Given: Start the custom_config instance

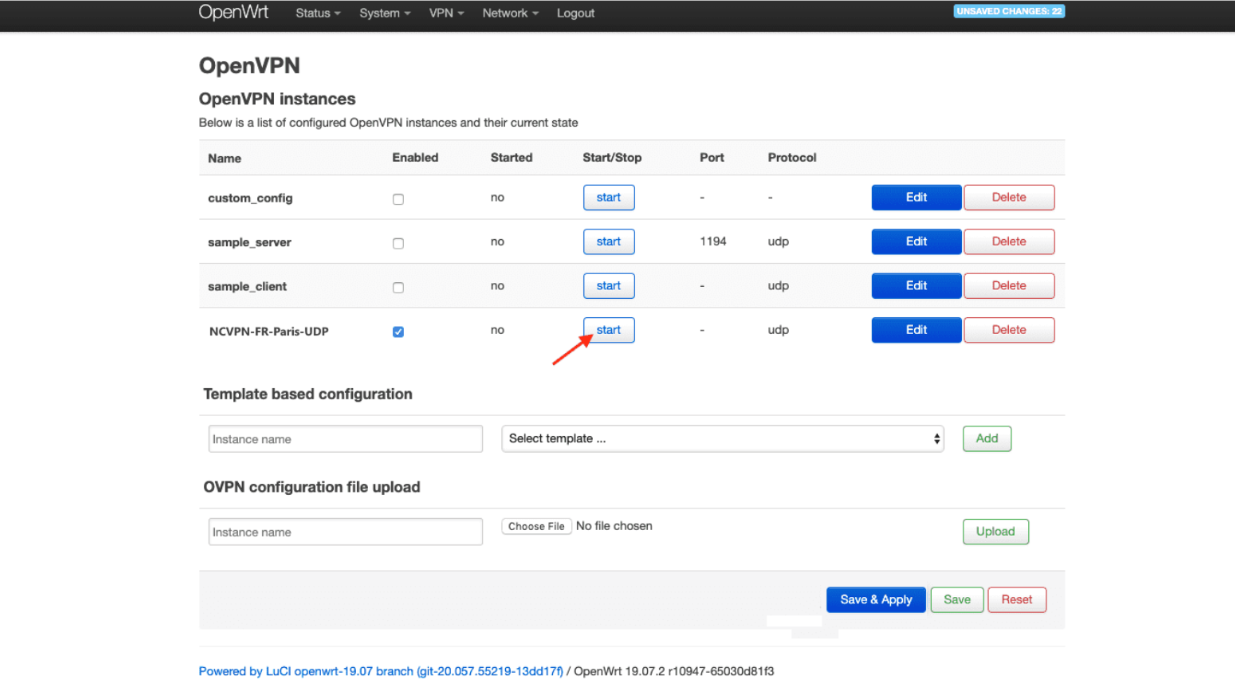Looking at the screenshot, I should (609, 198).
